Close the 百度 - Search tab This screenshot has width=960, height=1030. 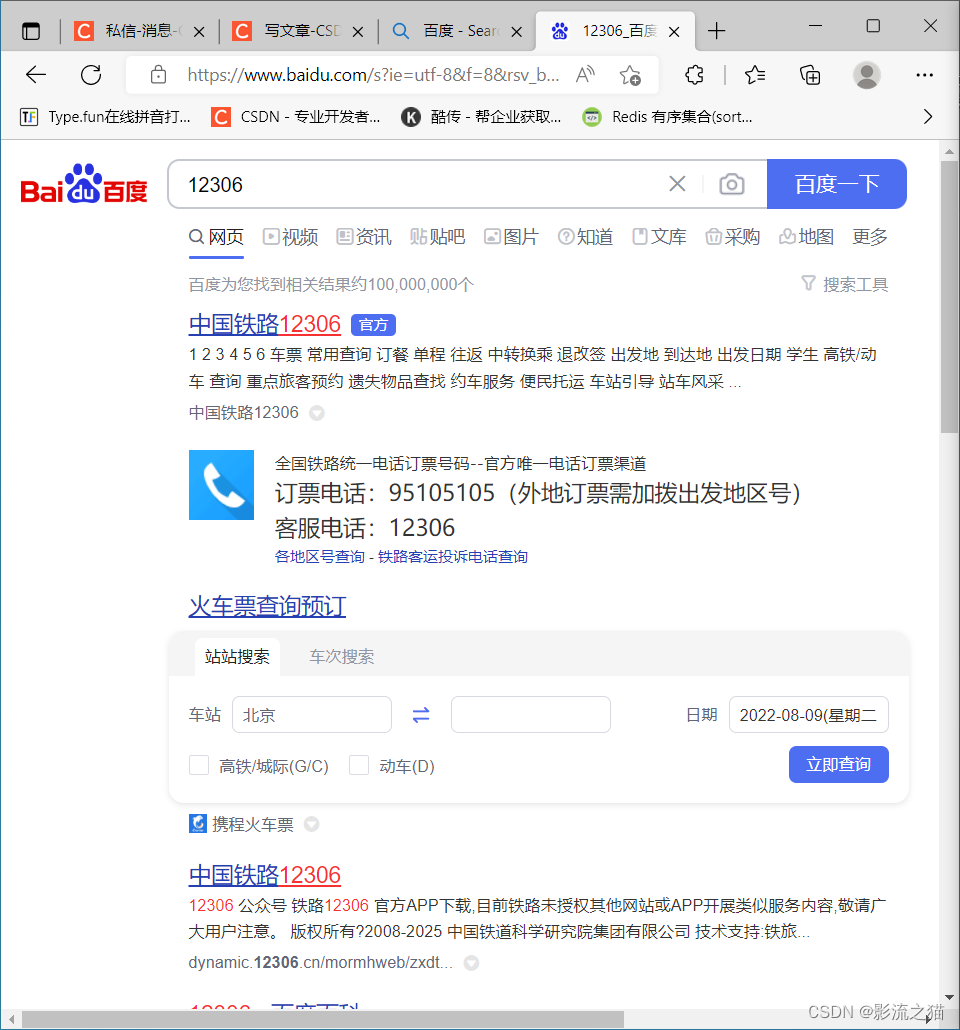(517, 32)
